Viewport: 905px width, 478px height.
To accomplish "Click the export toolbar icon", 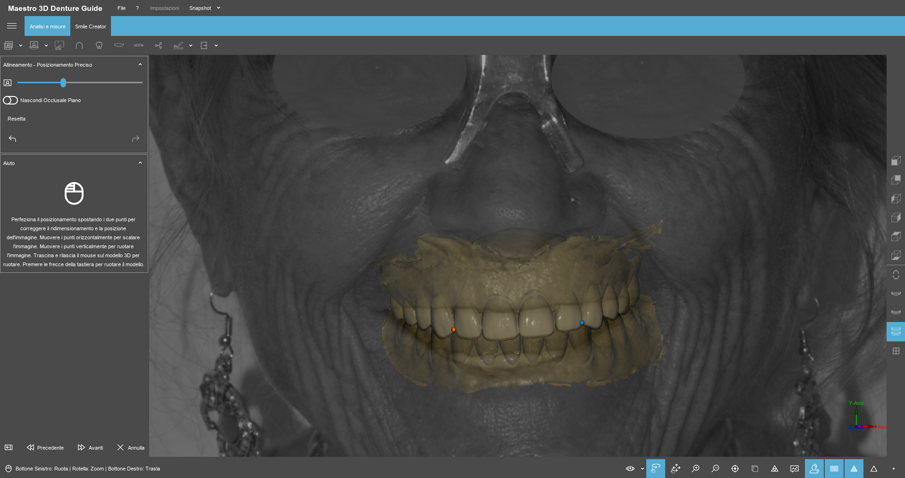I will click(204, 45).
